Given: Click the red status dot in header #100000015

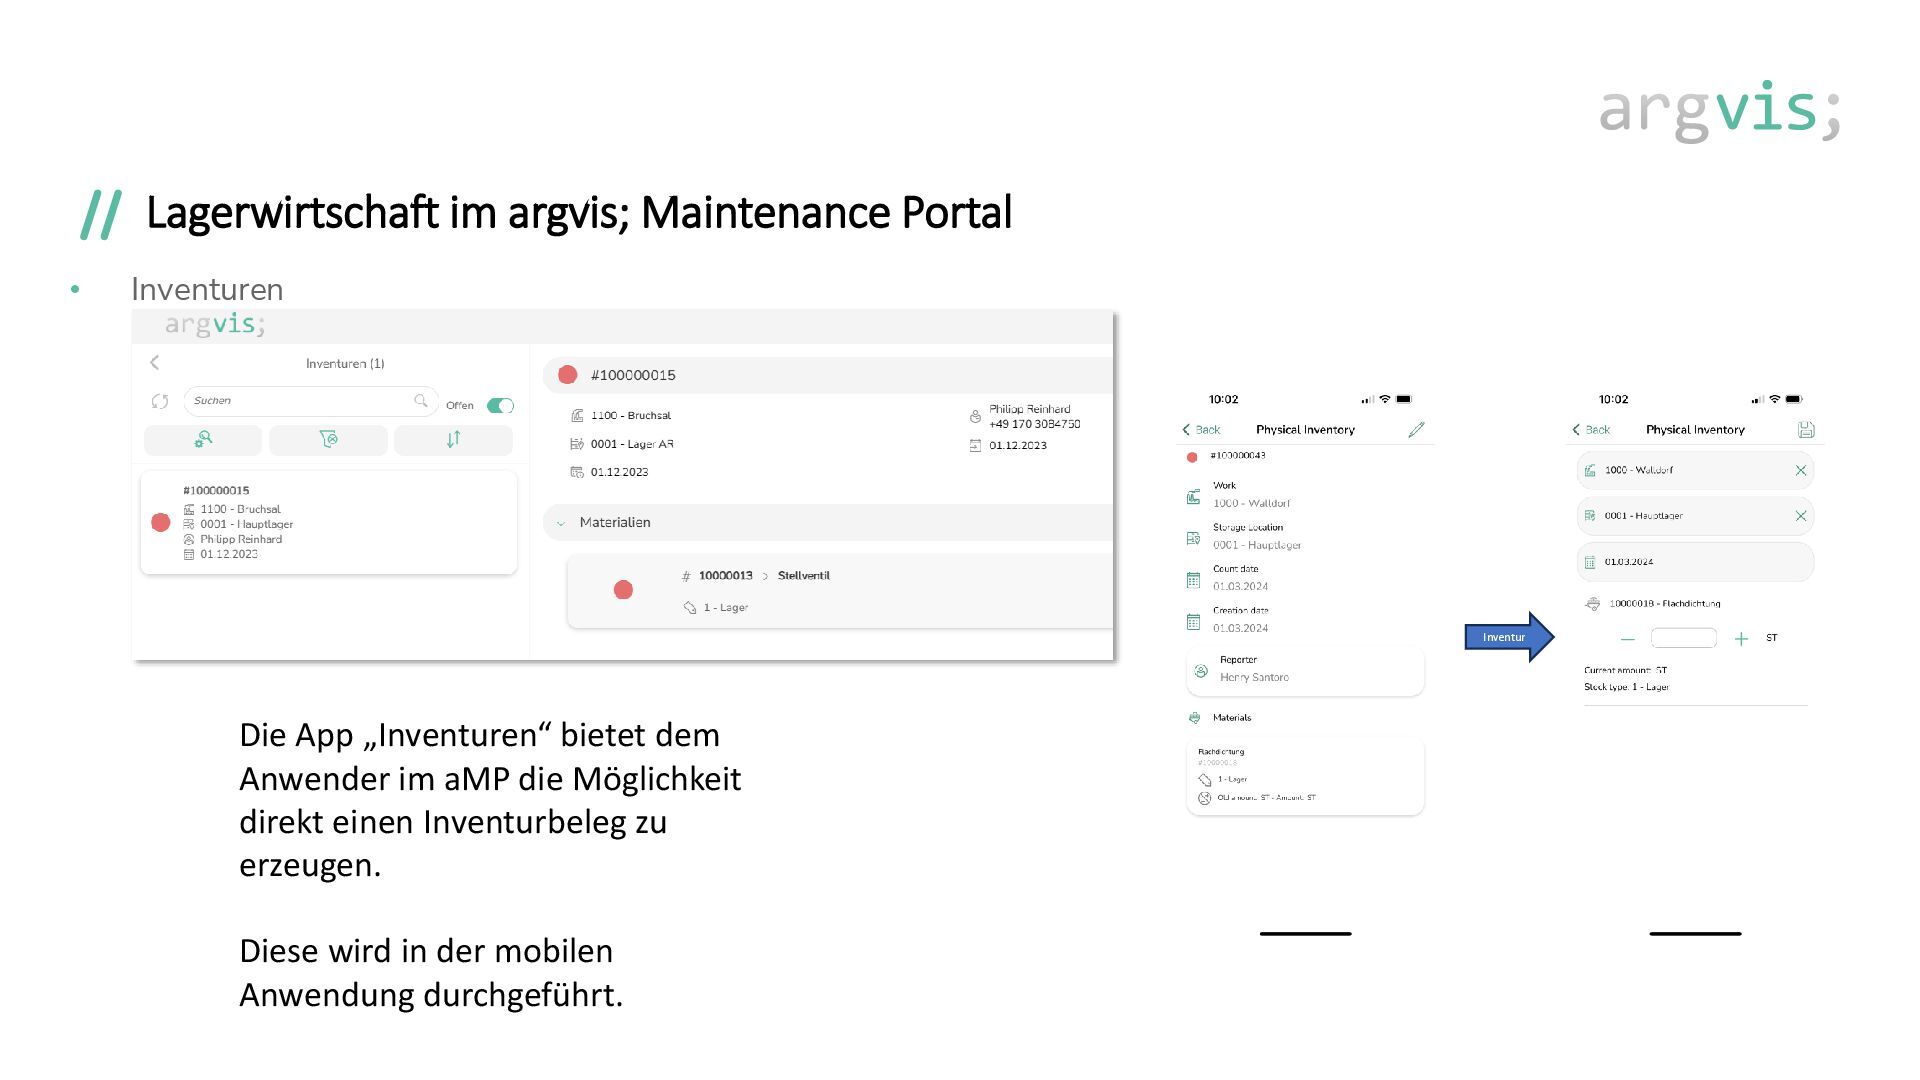Looking at the screenshot, I should 568,375.
